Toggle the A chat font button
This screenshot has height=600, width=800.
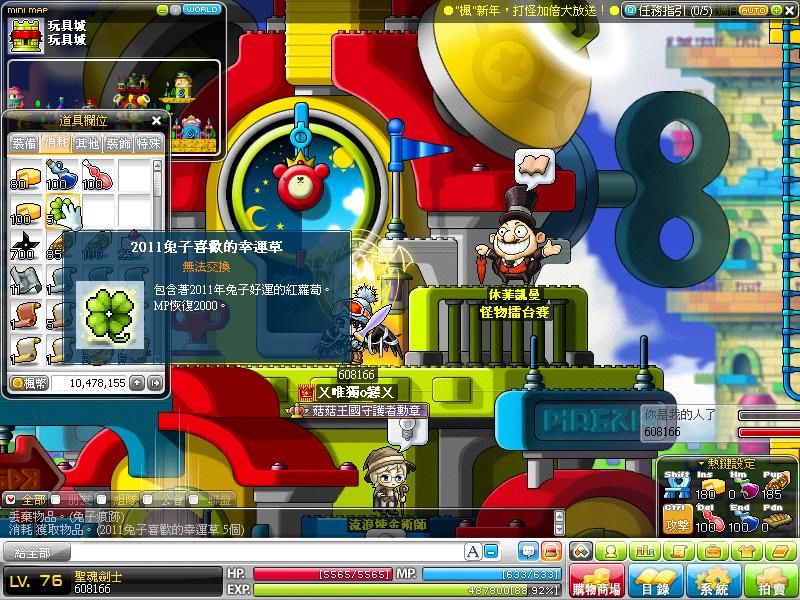point(473,552)
